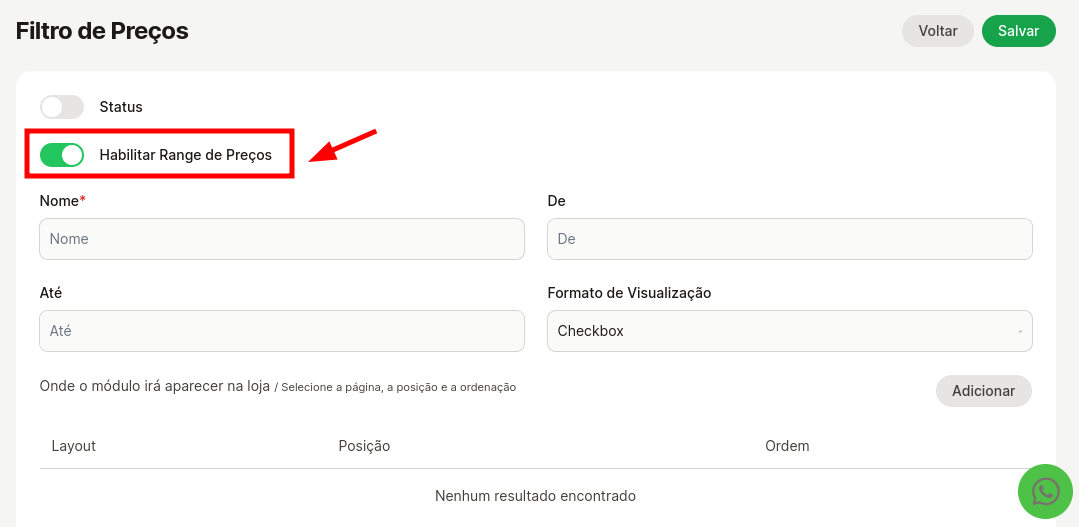Viewport: 1079px width, 527px height.
Task: Click the small arrow in the Checkbox select
Action: 1019,331
